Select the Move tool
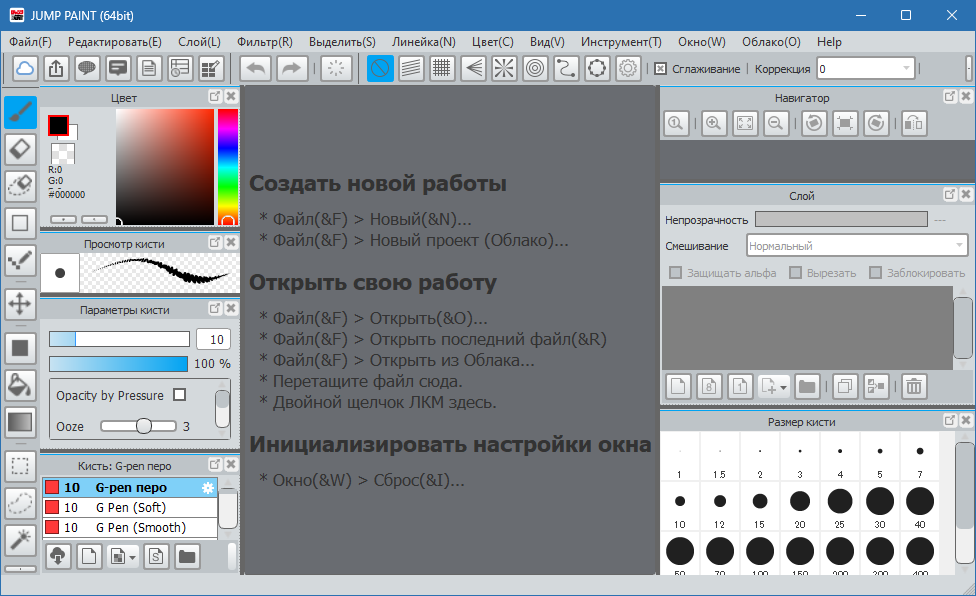Screen dimensions: 976x596 21,304
